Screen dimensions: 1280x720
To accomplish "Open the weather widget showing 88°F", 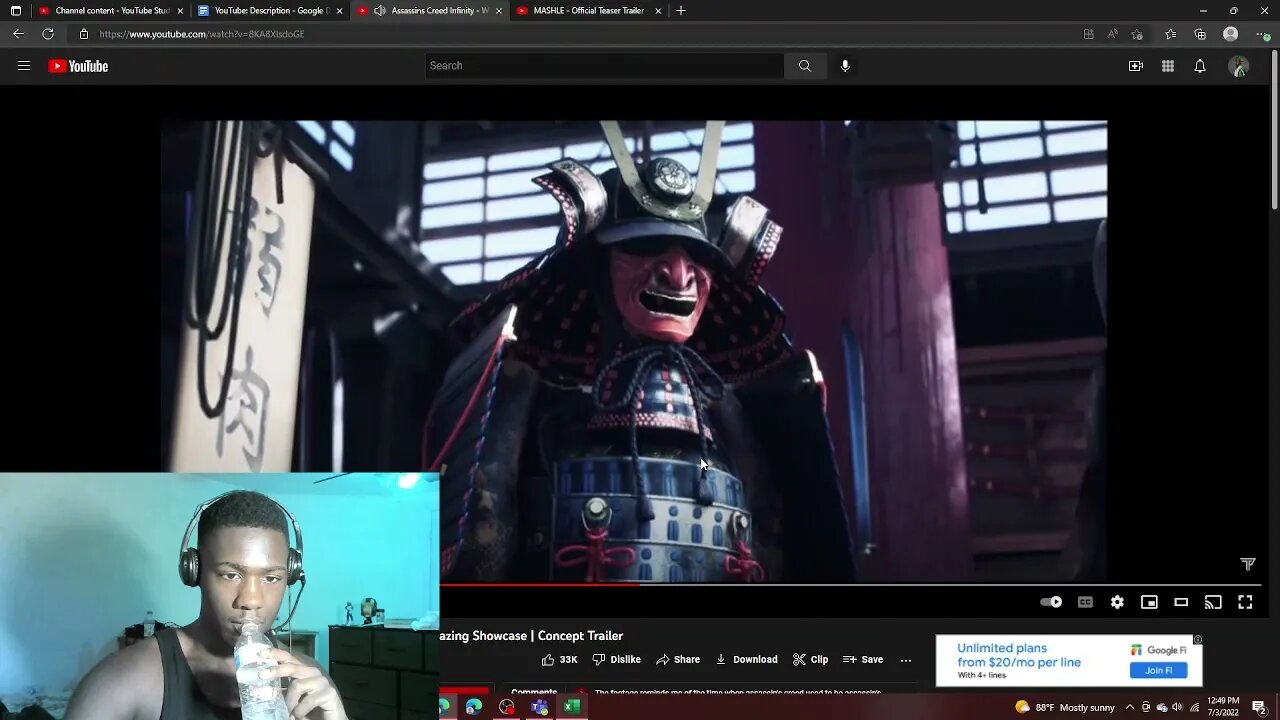I will (1065, 707).
